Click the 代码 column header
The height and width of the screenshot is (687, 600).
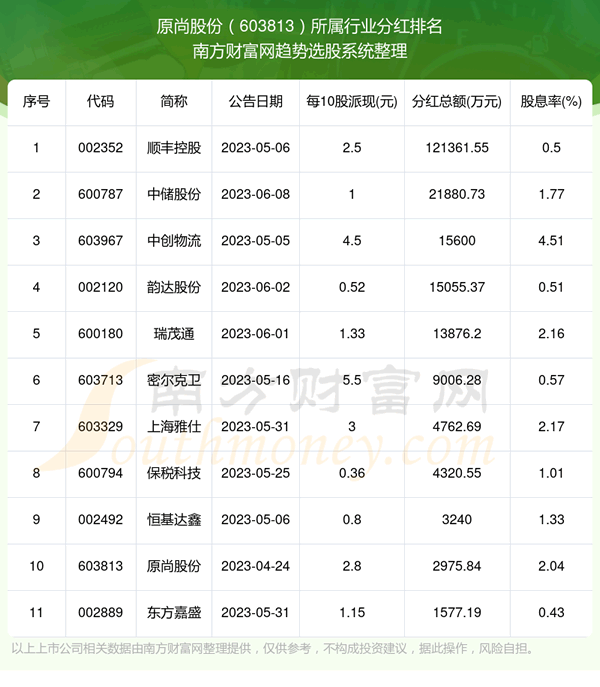click(x=100, y=102)
